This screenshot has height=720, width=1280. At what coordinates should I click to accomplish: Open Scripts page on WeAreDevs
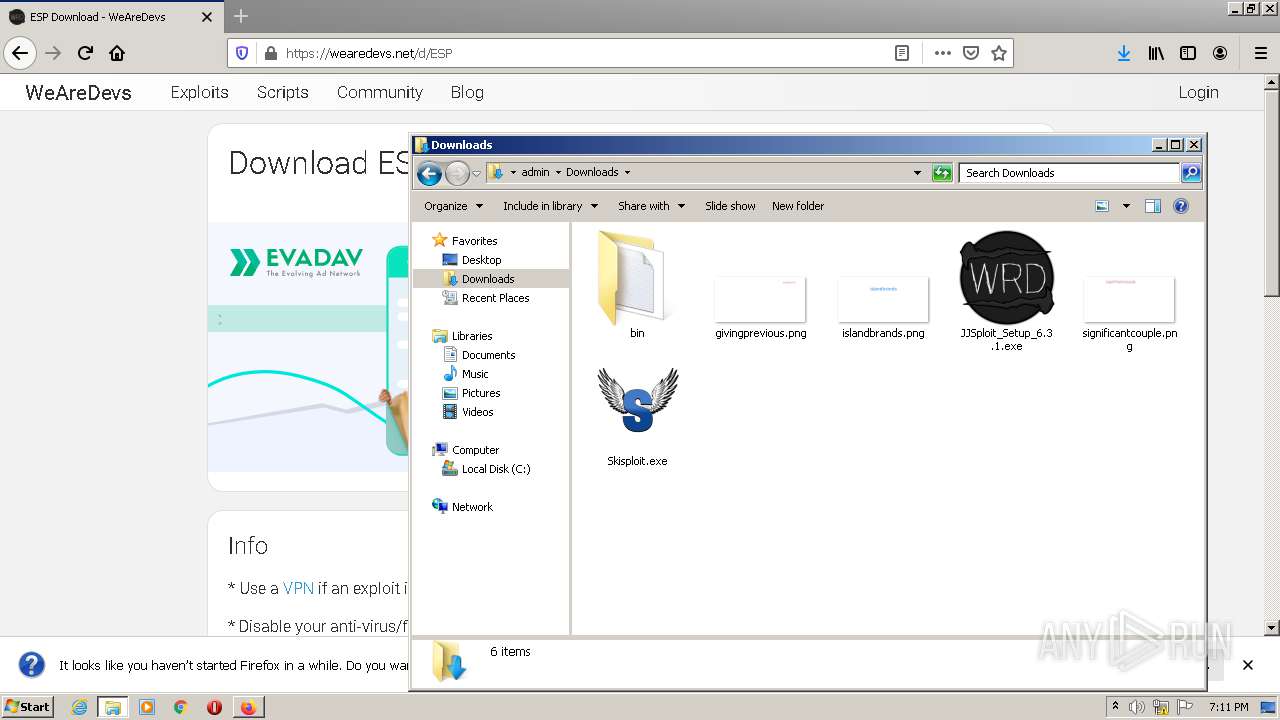pyautogui.click(x=282, y=92)
